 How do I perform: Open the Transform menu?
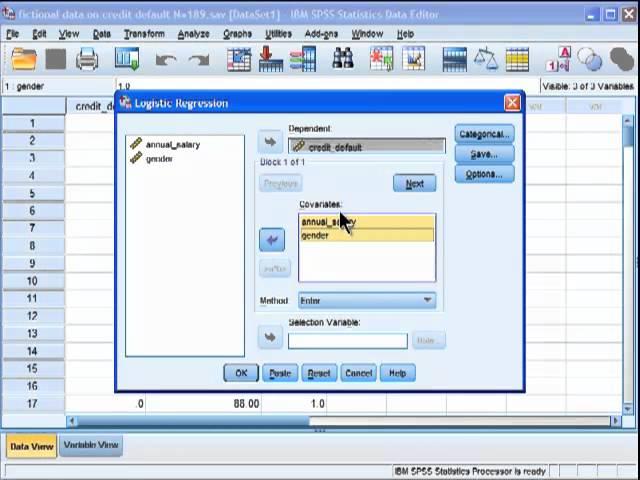click(x=144, y=34)
